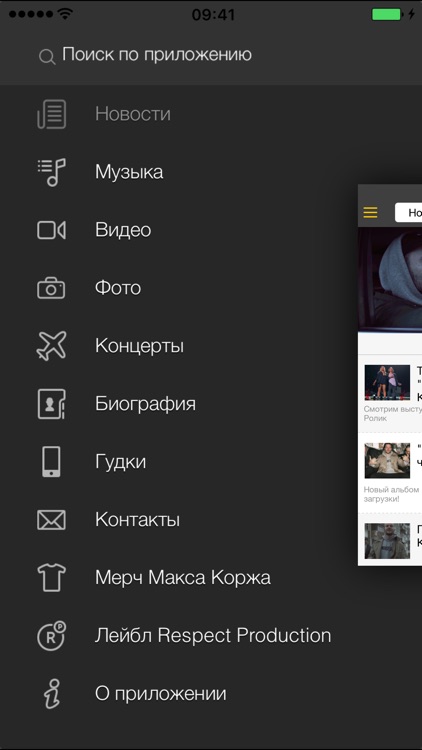This screenshot has height=750, width=422.
Task: Click the Новости newspaper icon
Action: coord(51,114)
